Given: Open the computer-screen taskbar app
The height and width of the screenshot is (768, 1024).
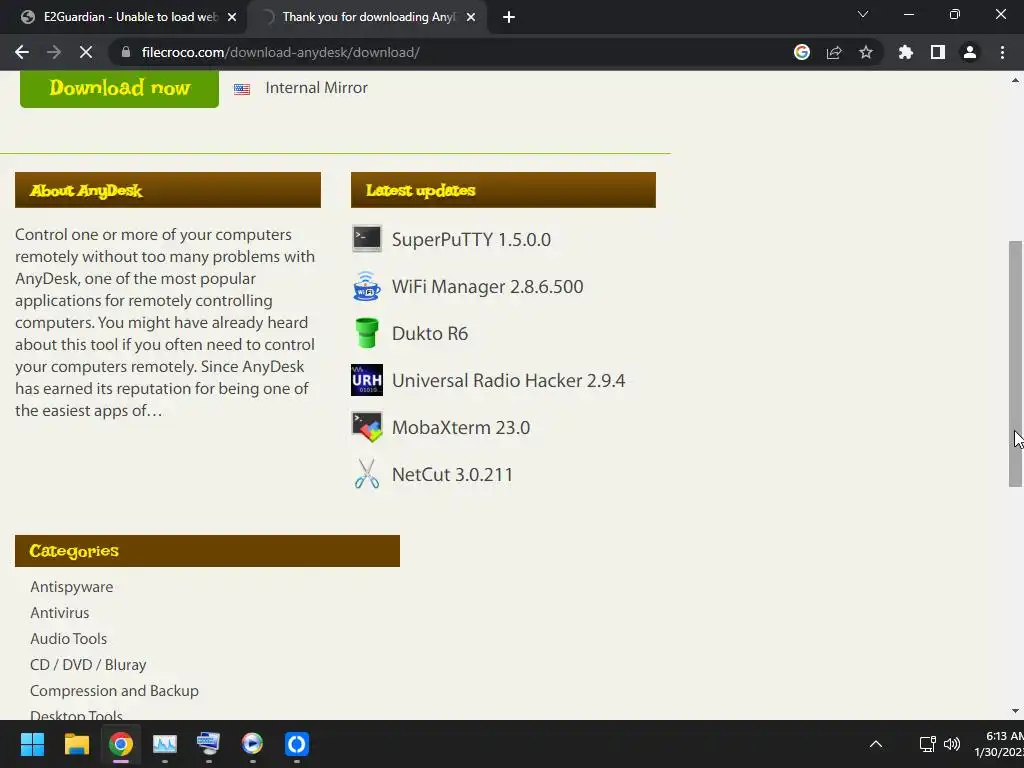Looking at the screenshot, I should pos(208,744).
